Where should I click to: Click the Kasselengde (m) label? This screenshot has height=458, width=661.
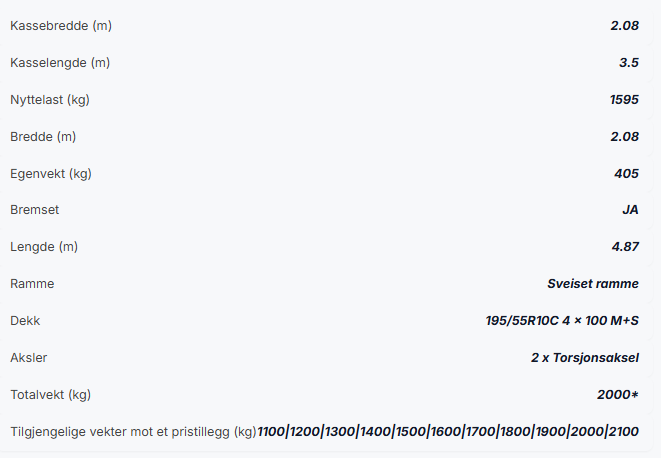(60, 63)
